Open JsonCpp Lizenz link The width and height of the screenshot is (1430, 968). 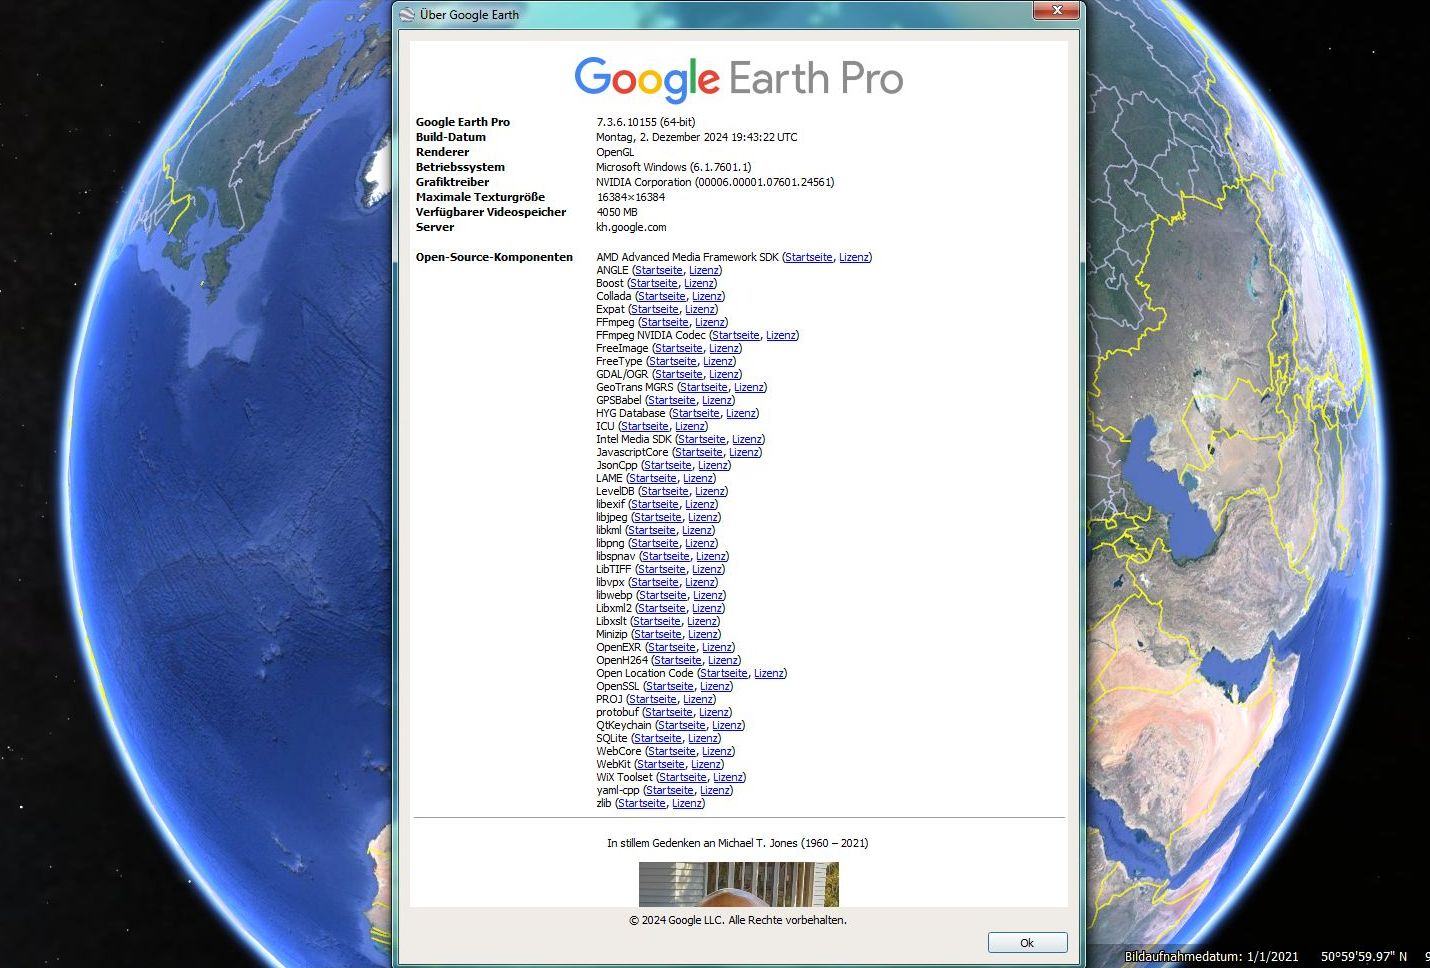713,465
